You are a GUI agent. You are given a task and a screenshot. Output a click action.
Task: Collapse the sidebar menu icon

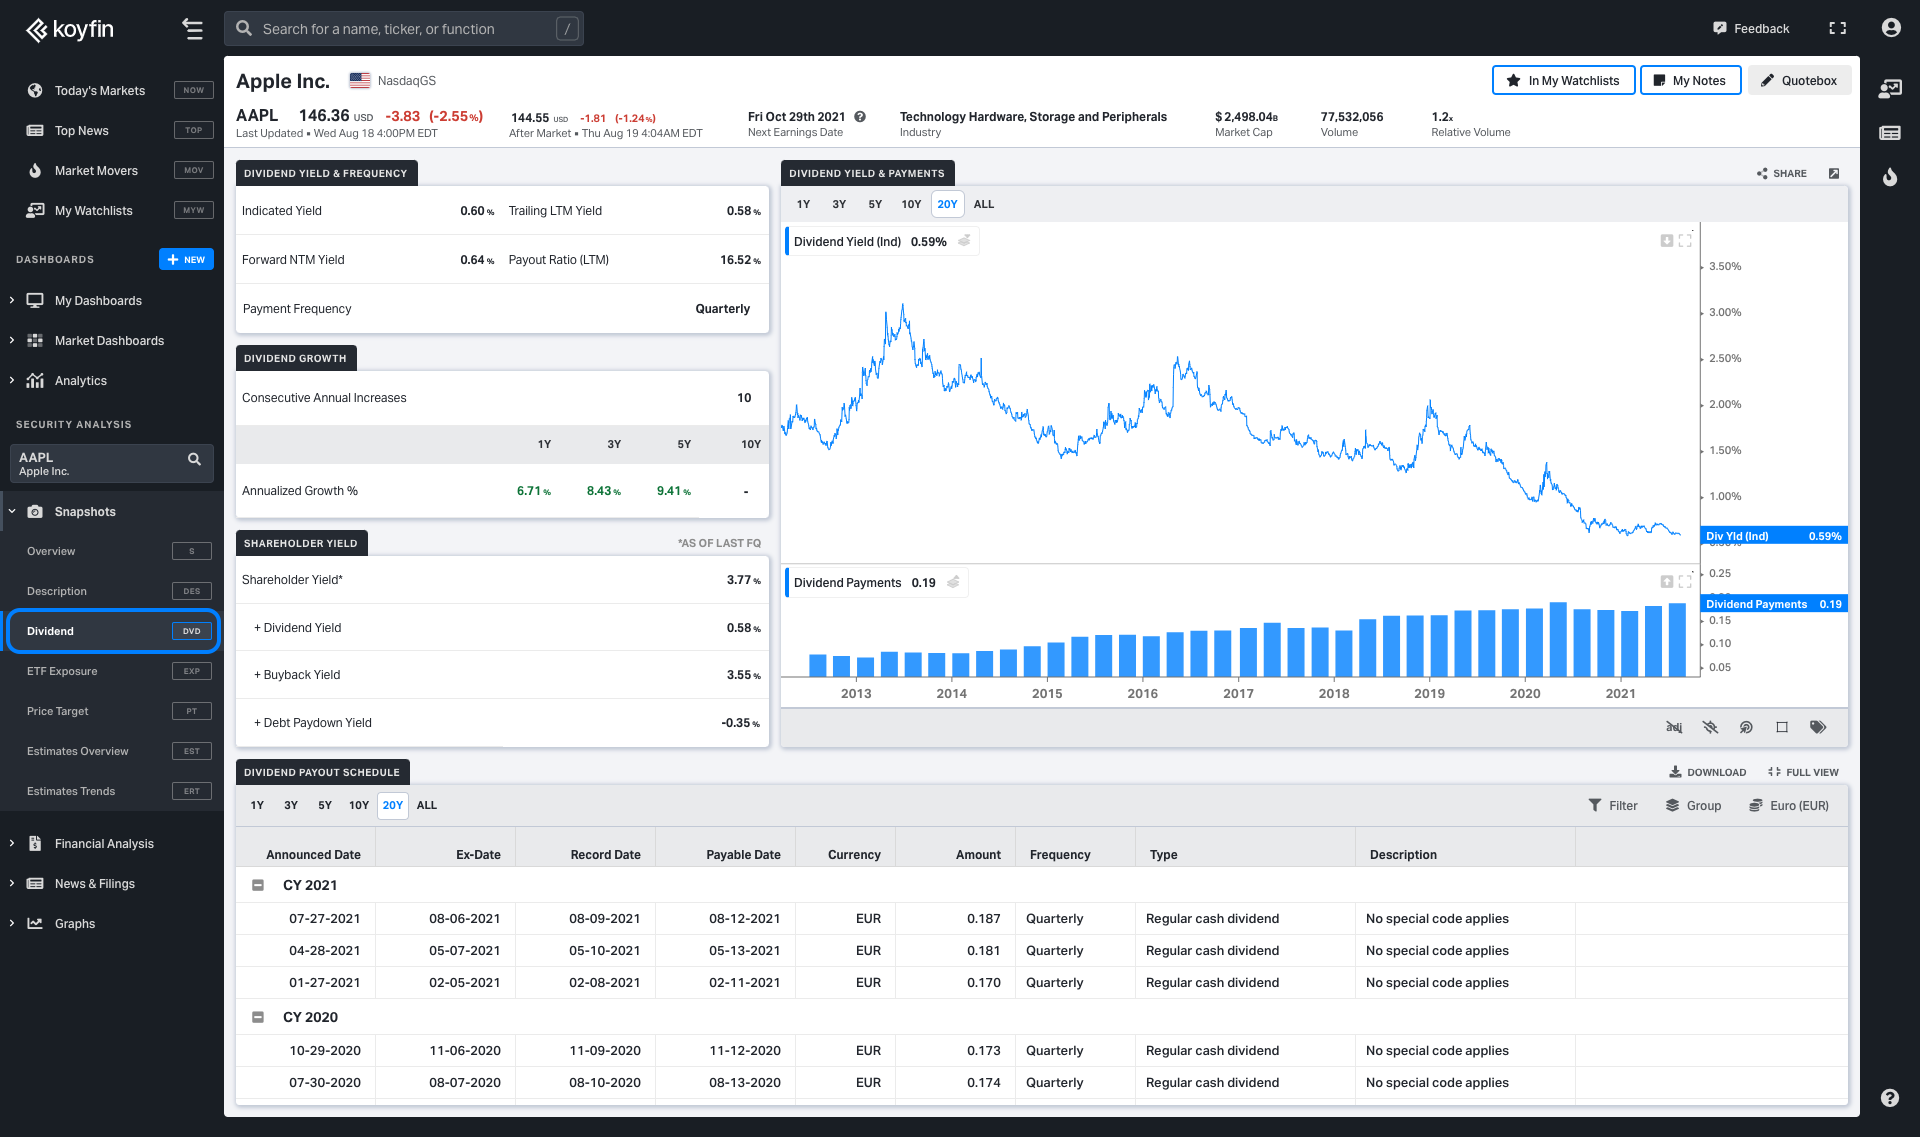(193, 29)
